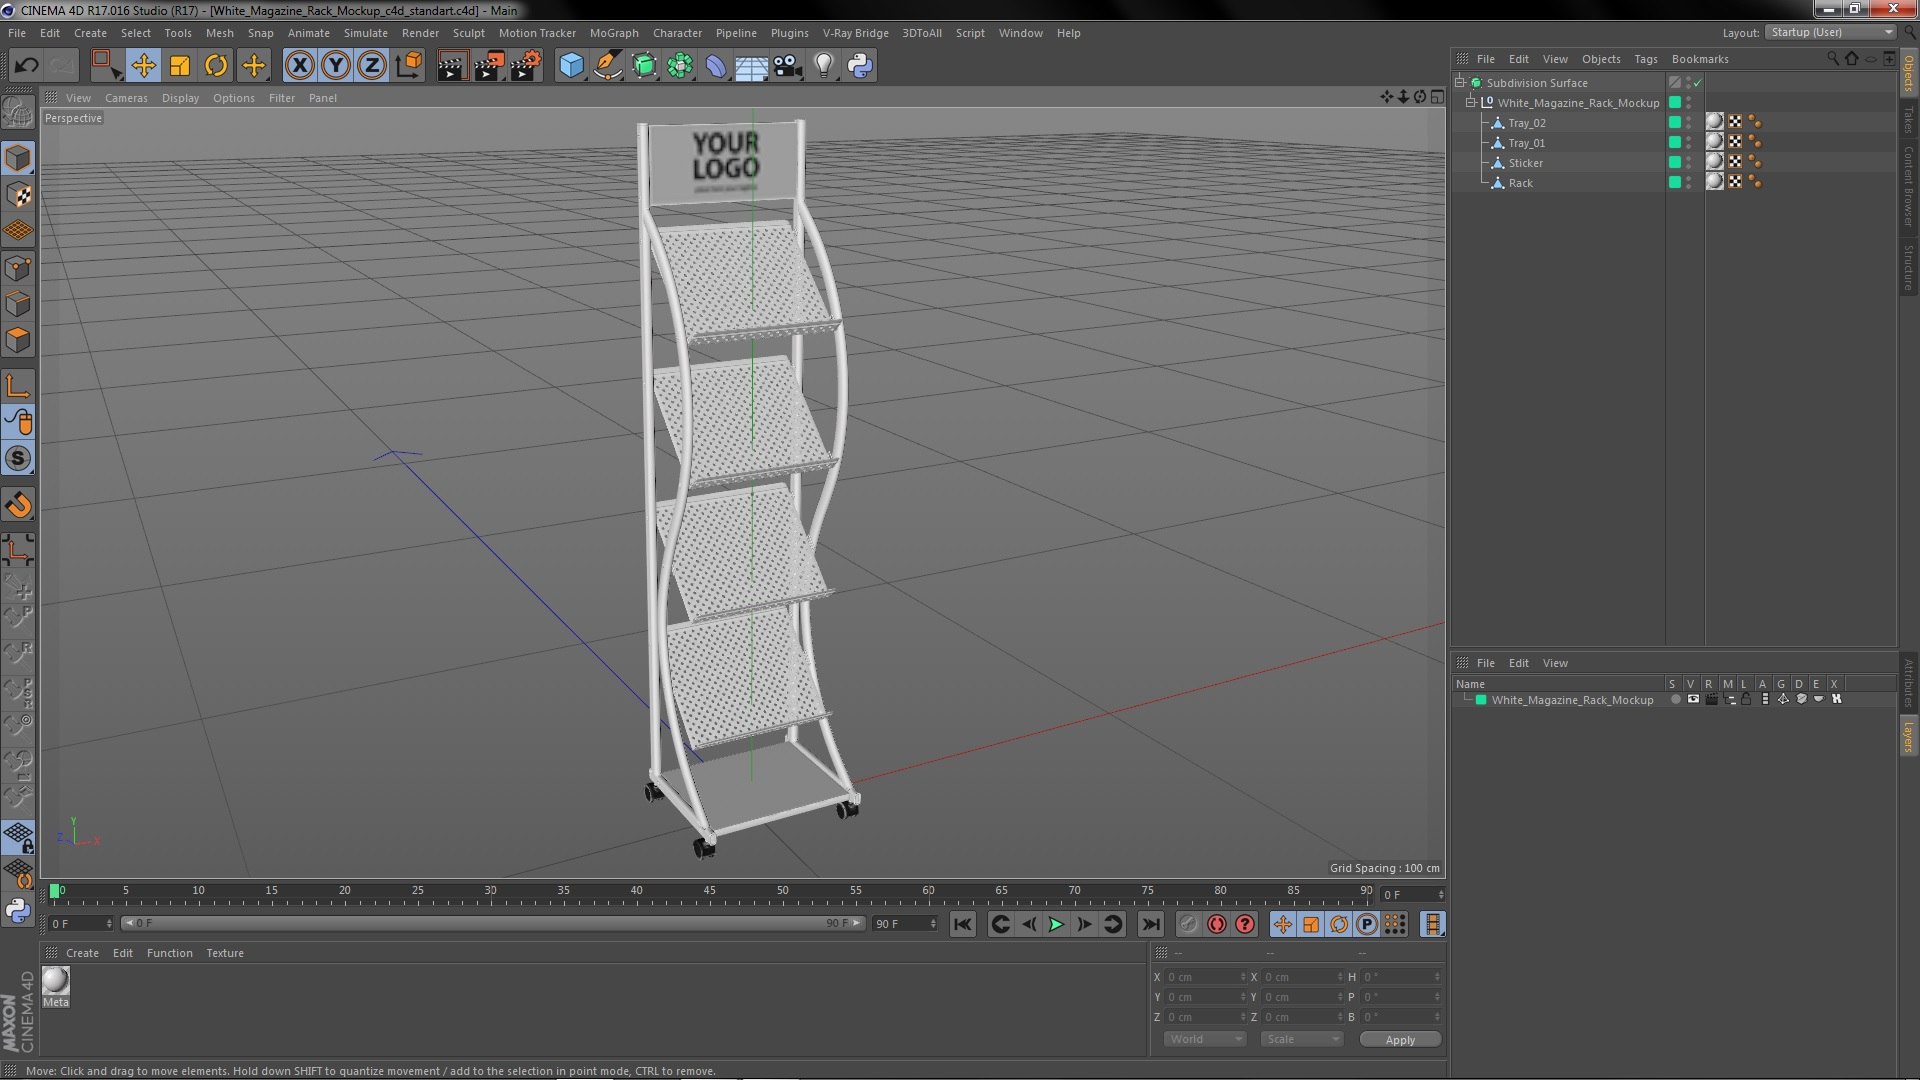The width and height of the screenshot is (1920, 1080).
Task: Activate the Scale tool
Action: pyautogui.click(x=180, y=66)
